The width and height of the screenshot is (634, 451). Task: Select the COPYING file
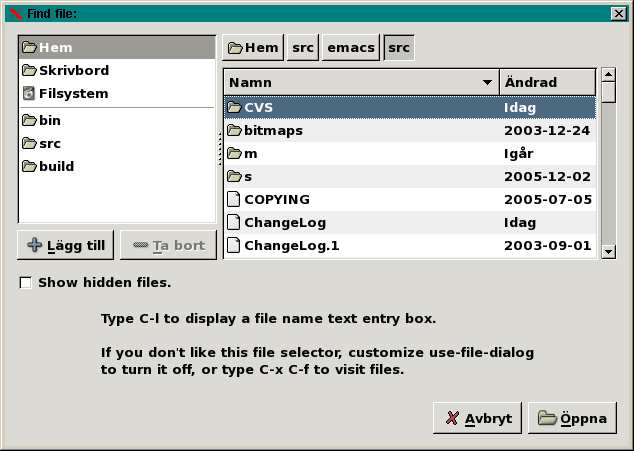[410, 200]
